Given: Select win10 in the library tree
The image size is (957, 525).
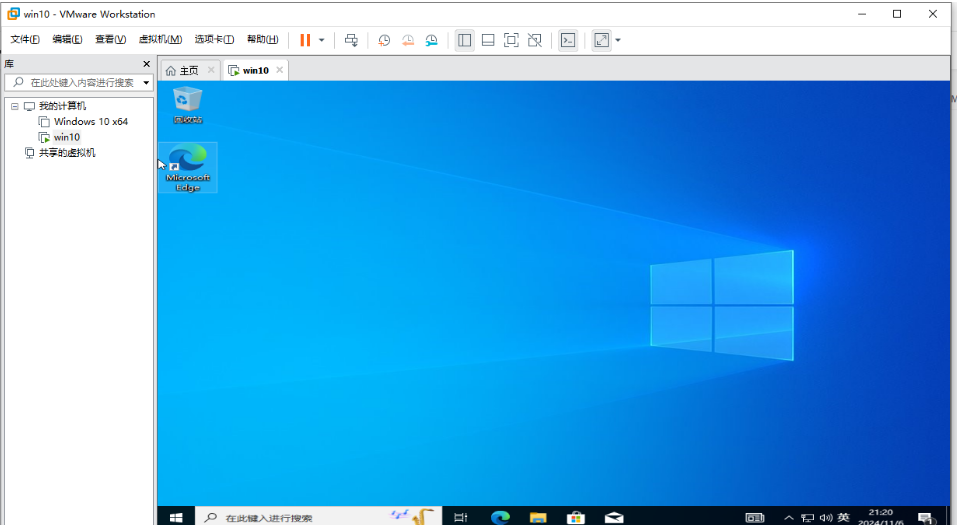Looking at the screenshot, I should pos(67,137).
